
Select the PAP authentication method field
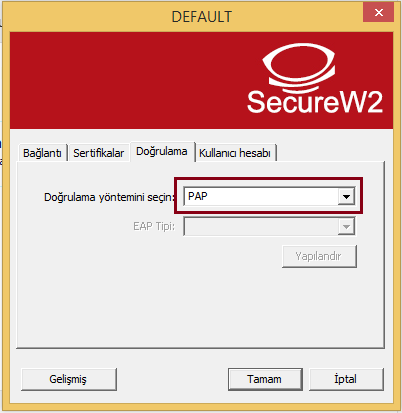[269, 196]
